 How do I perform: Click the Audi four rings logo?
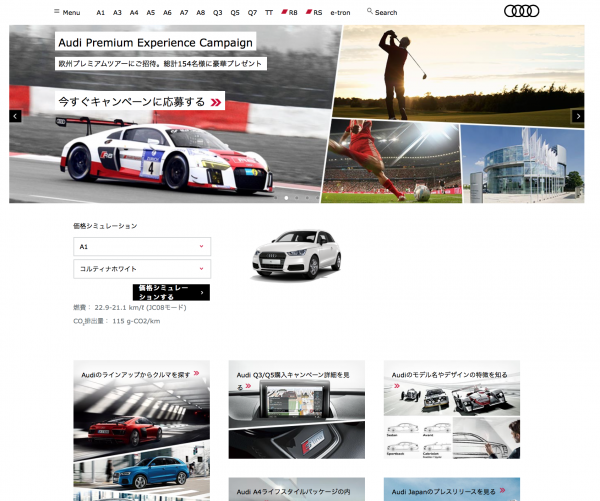[521, 11]
